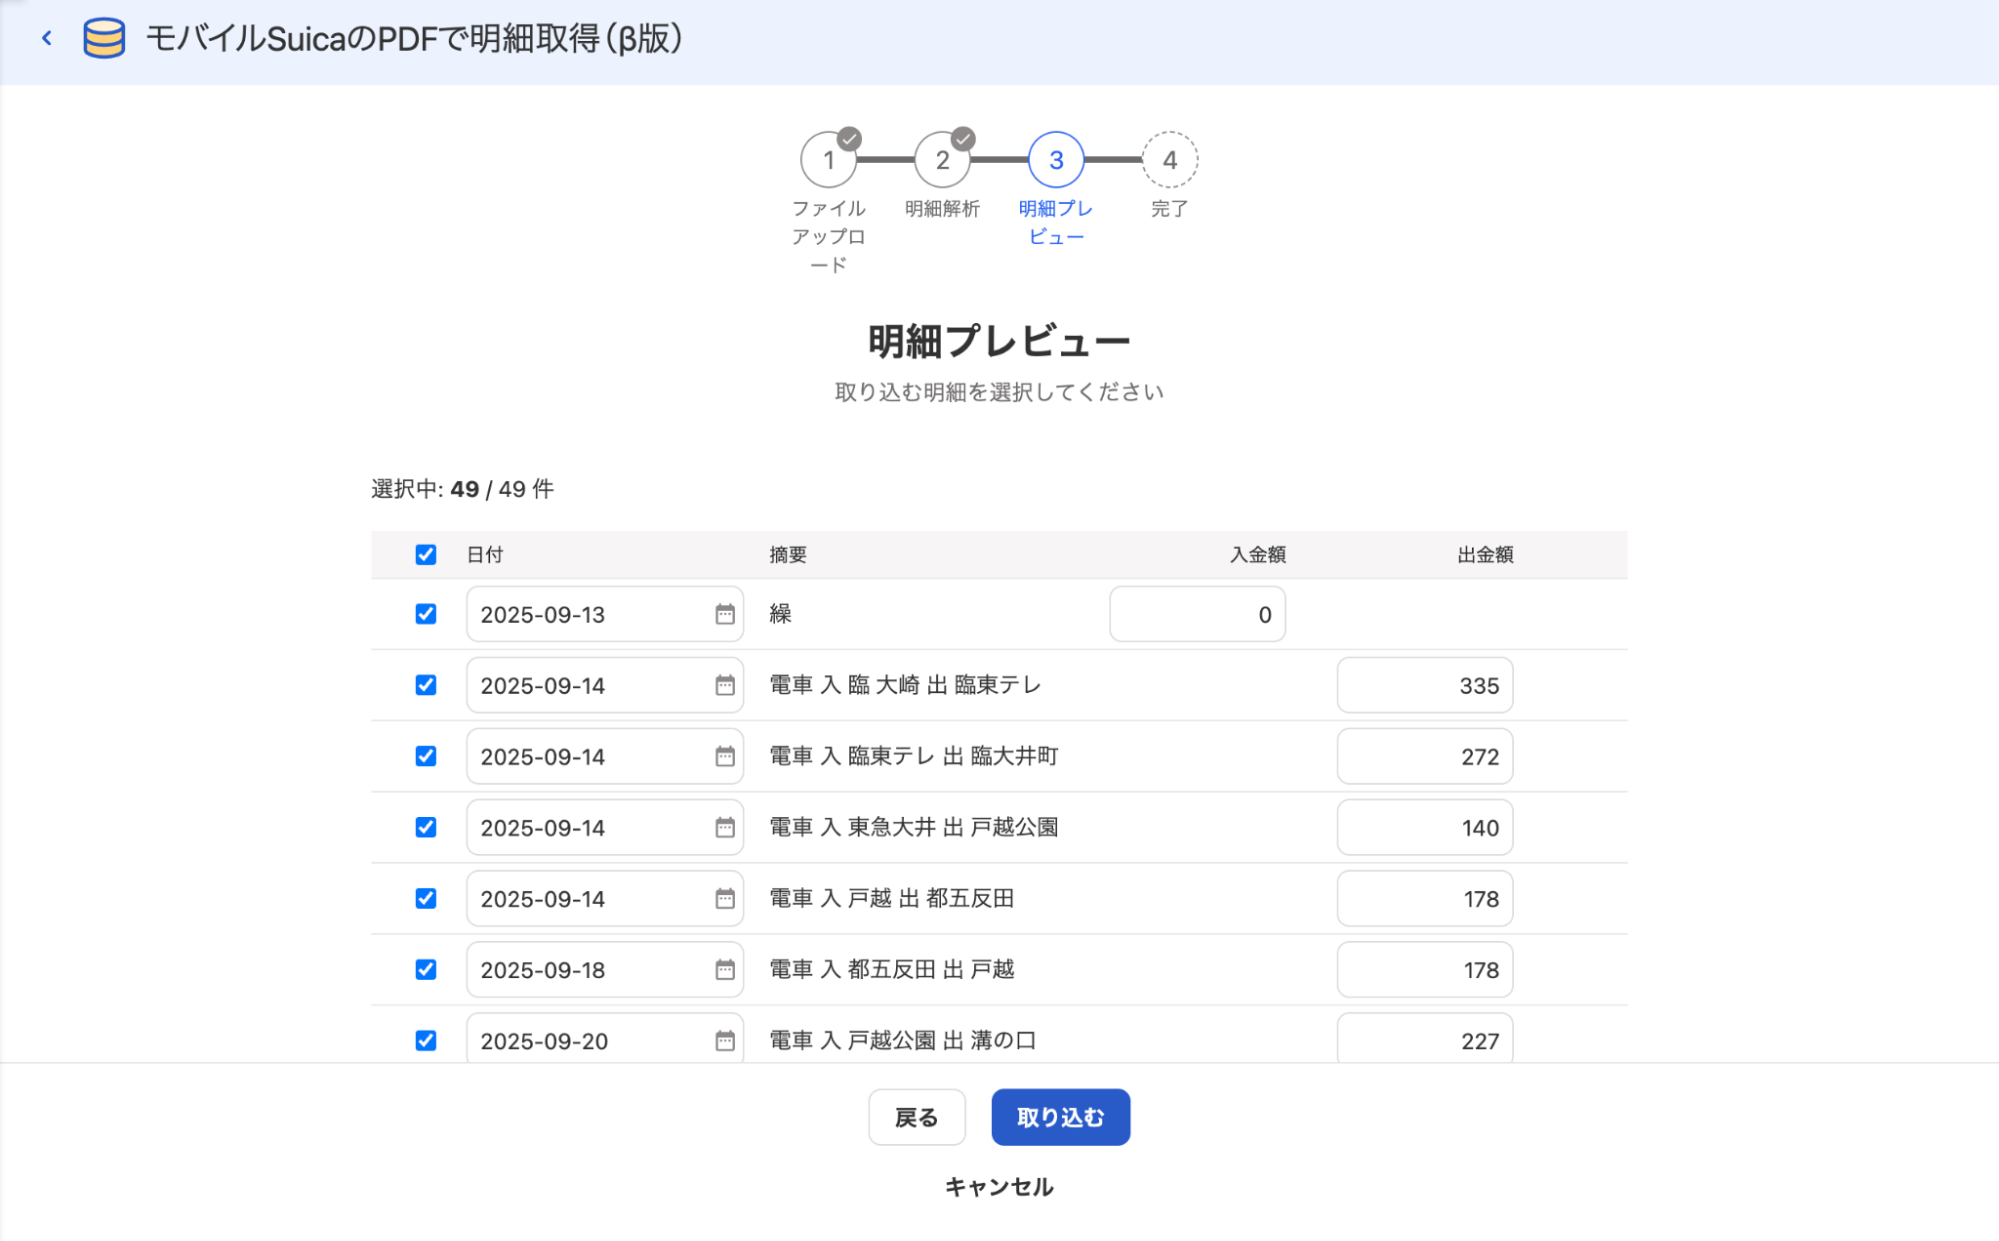
Task: Uncheck the 臨東テレ 出 臨大井町 row checkbox
Action: coord(426,756)
